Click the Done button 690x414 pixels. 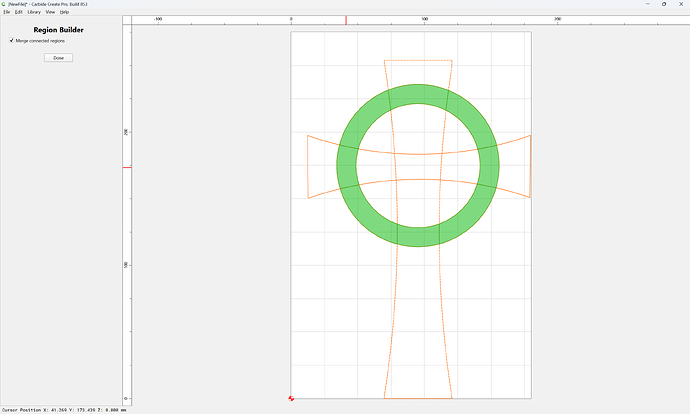point(59,58)
